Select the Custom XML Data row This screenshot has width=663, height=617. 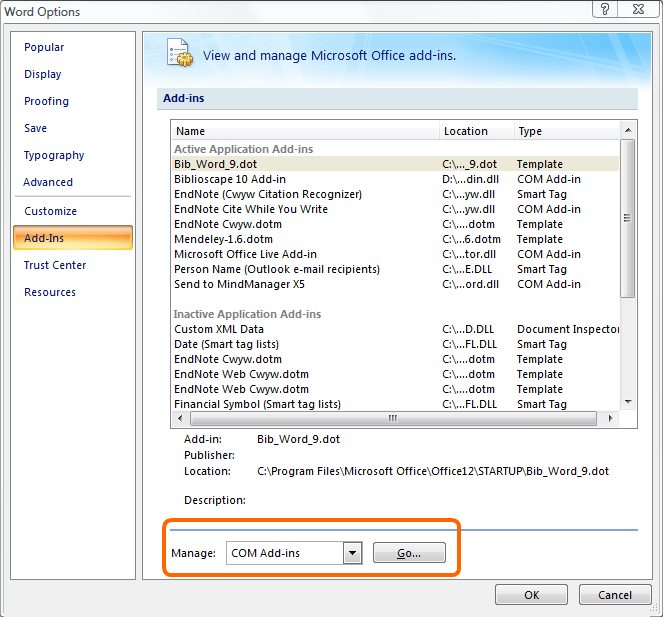(x=395, y=329)
